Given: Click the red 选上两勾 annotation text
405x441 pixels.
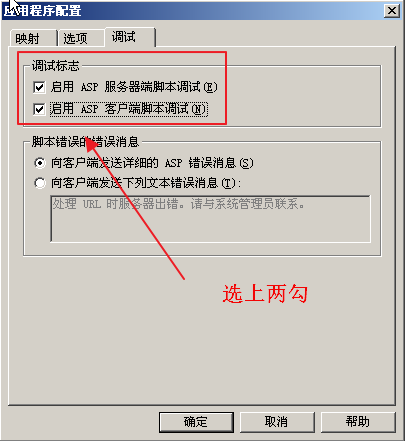Looking at the screenshot, I should [265, 294].
